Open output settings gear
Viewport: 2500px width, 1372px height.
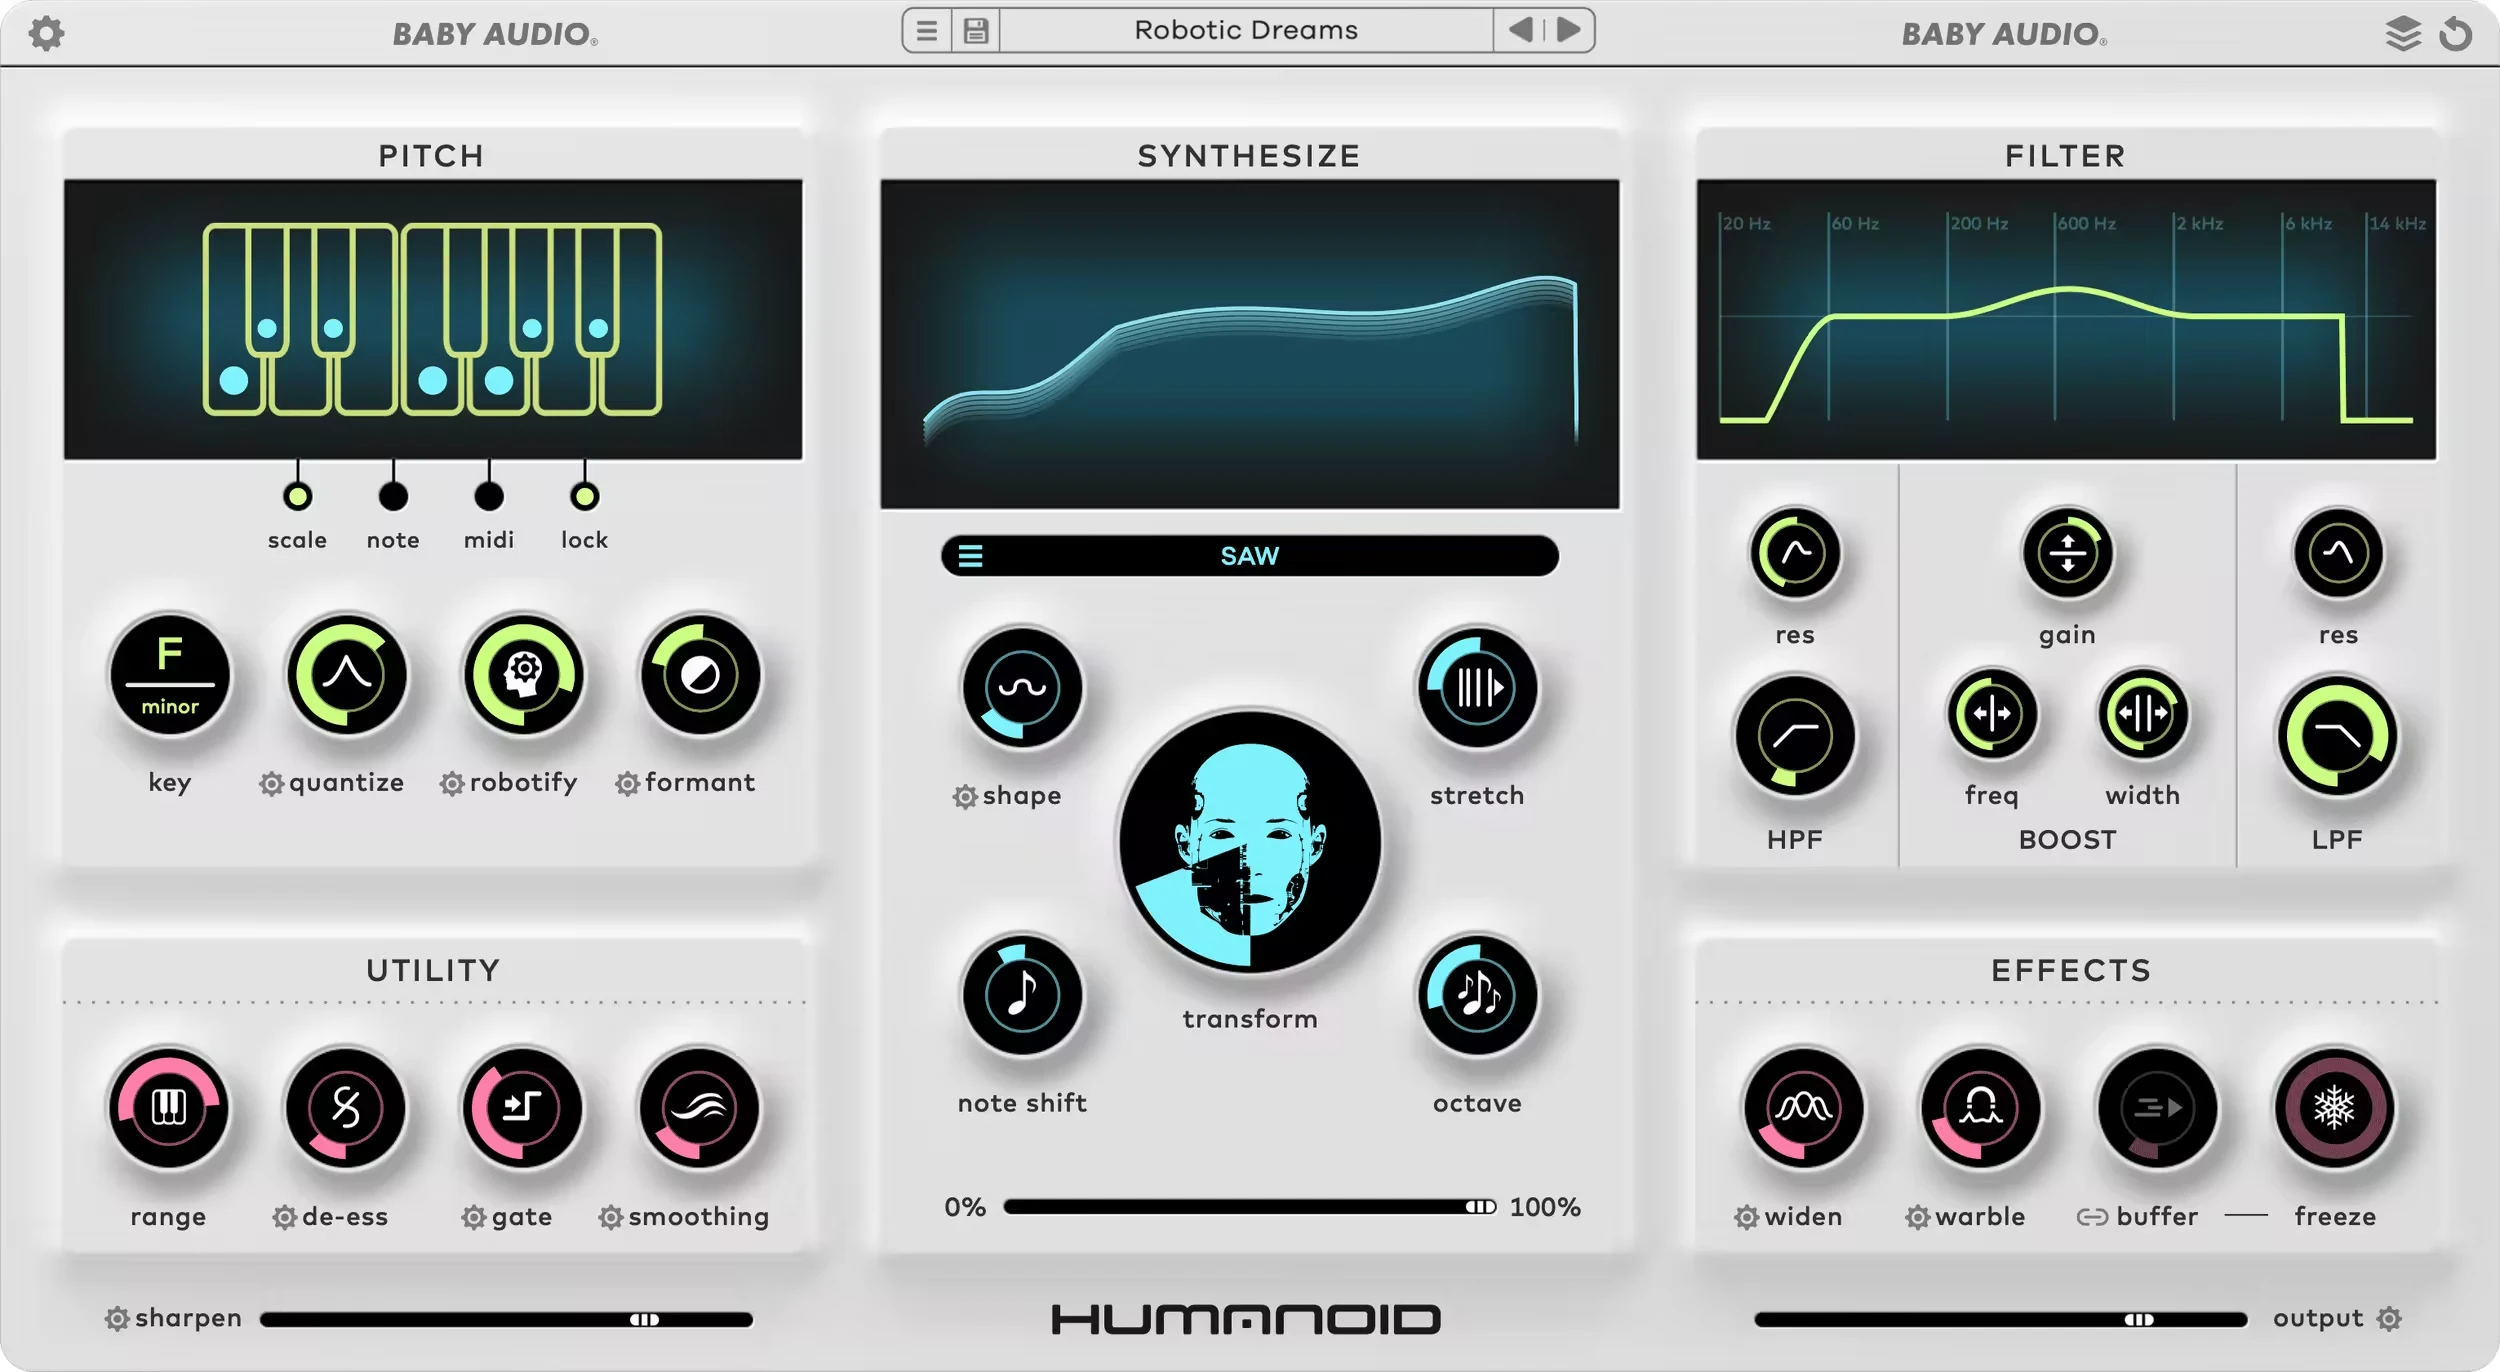coord(2389,1320)
